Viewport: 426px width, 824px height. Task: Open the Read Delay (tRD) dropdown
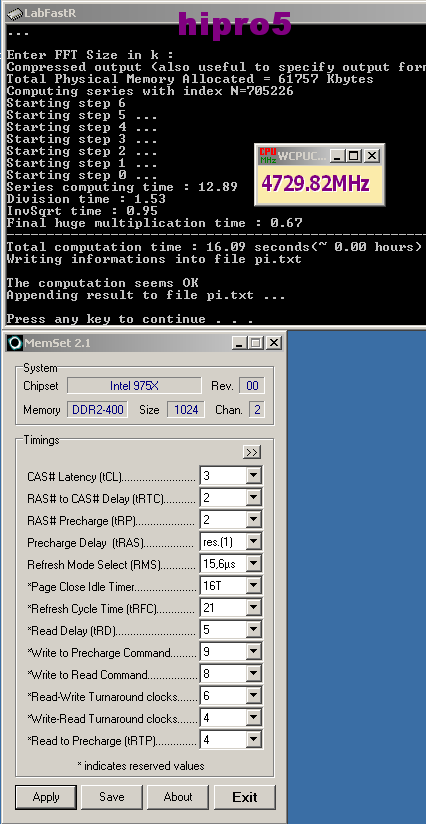point(254,630)
